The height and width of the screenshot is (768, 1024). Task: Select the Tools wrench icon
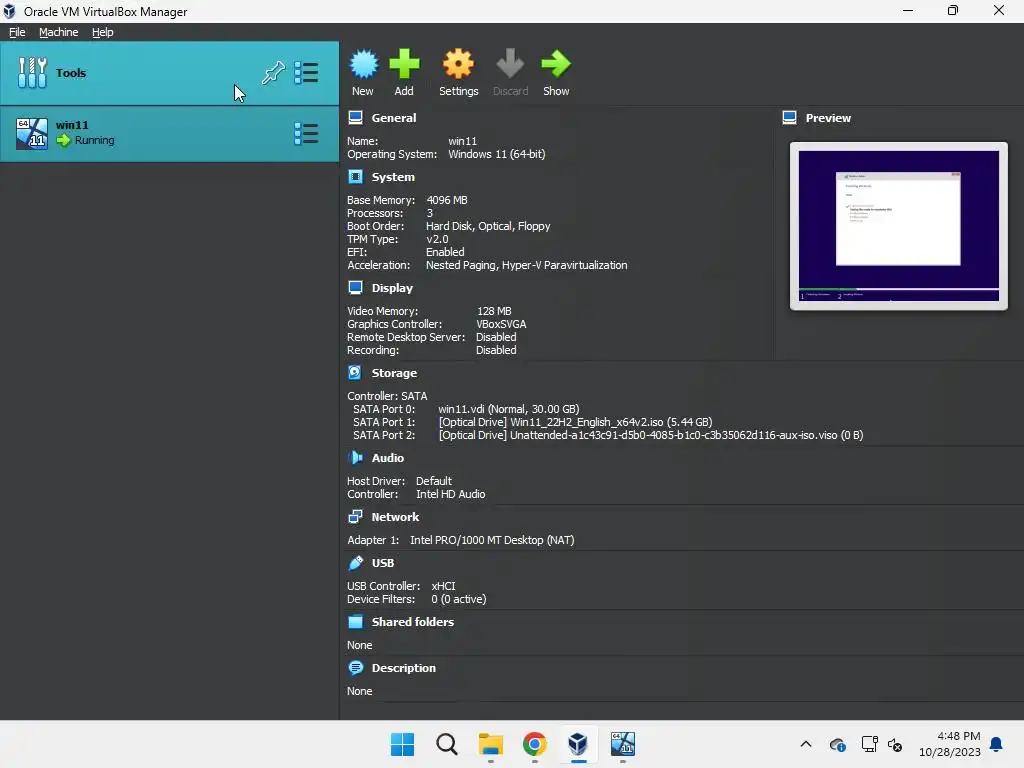point(32,72)
